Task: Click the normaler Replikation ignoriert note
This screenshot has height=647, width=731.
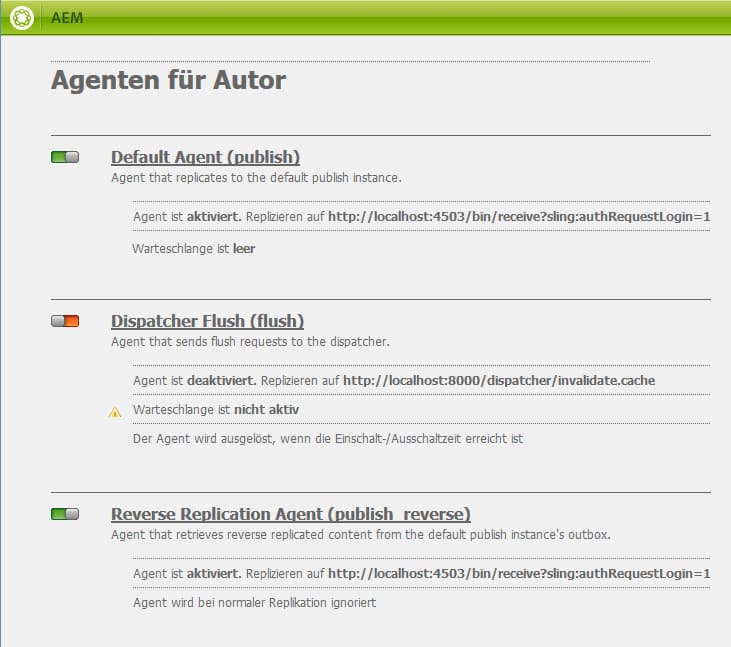Action: (x=254, y=602)
